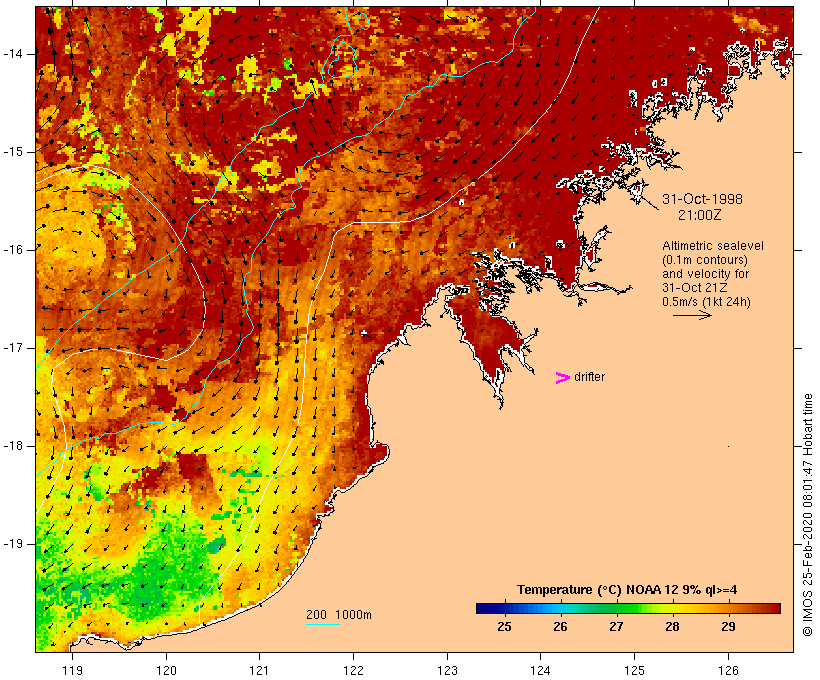Click the '0.5m/s (1kt 24h)' scale text

pos(707,302)
